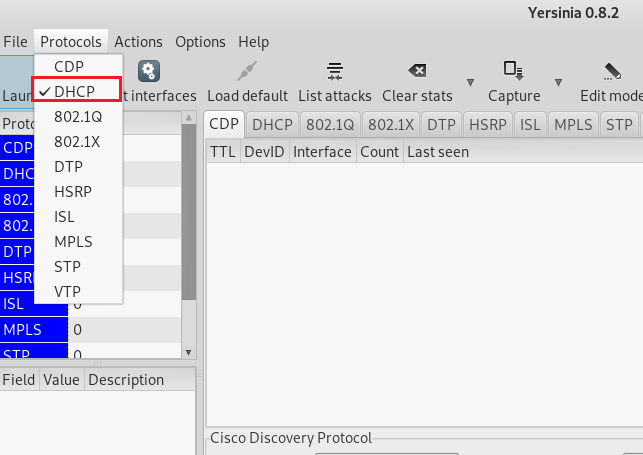
Task: Select the DTP row in protocol list
Action: [90, 252]
